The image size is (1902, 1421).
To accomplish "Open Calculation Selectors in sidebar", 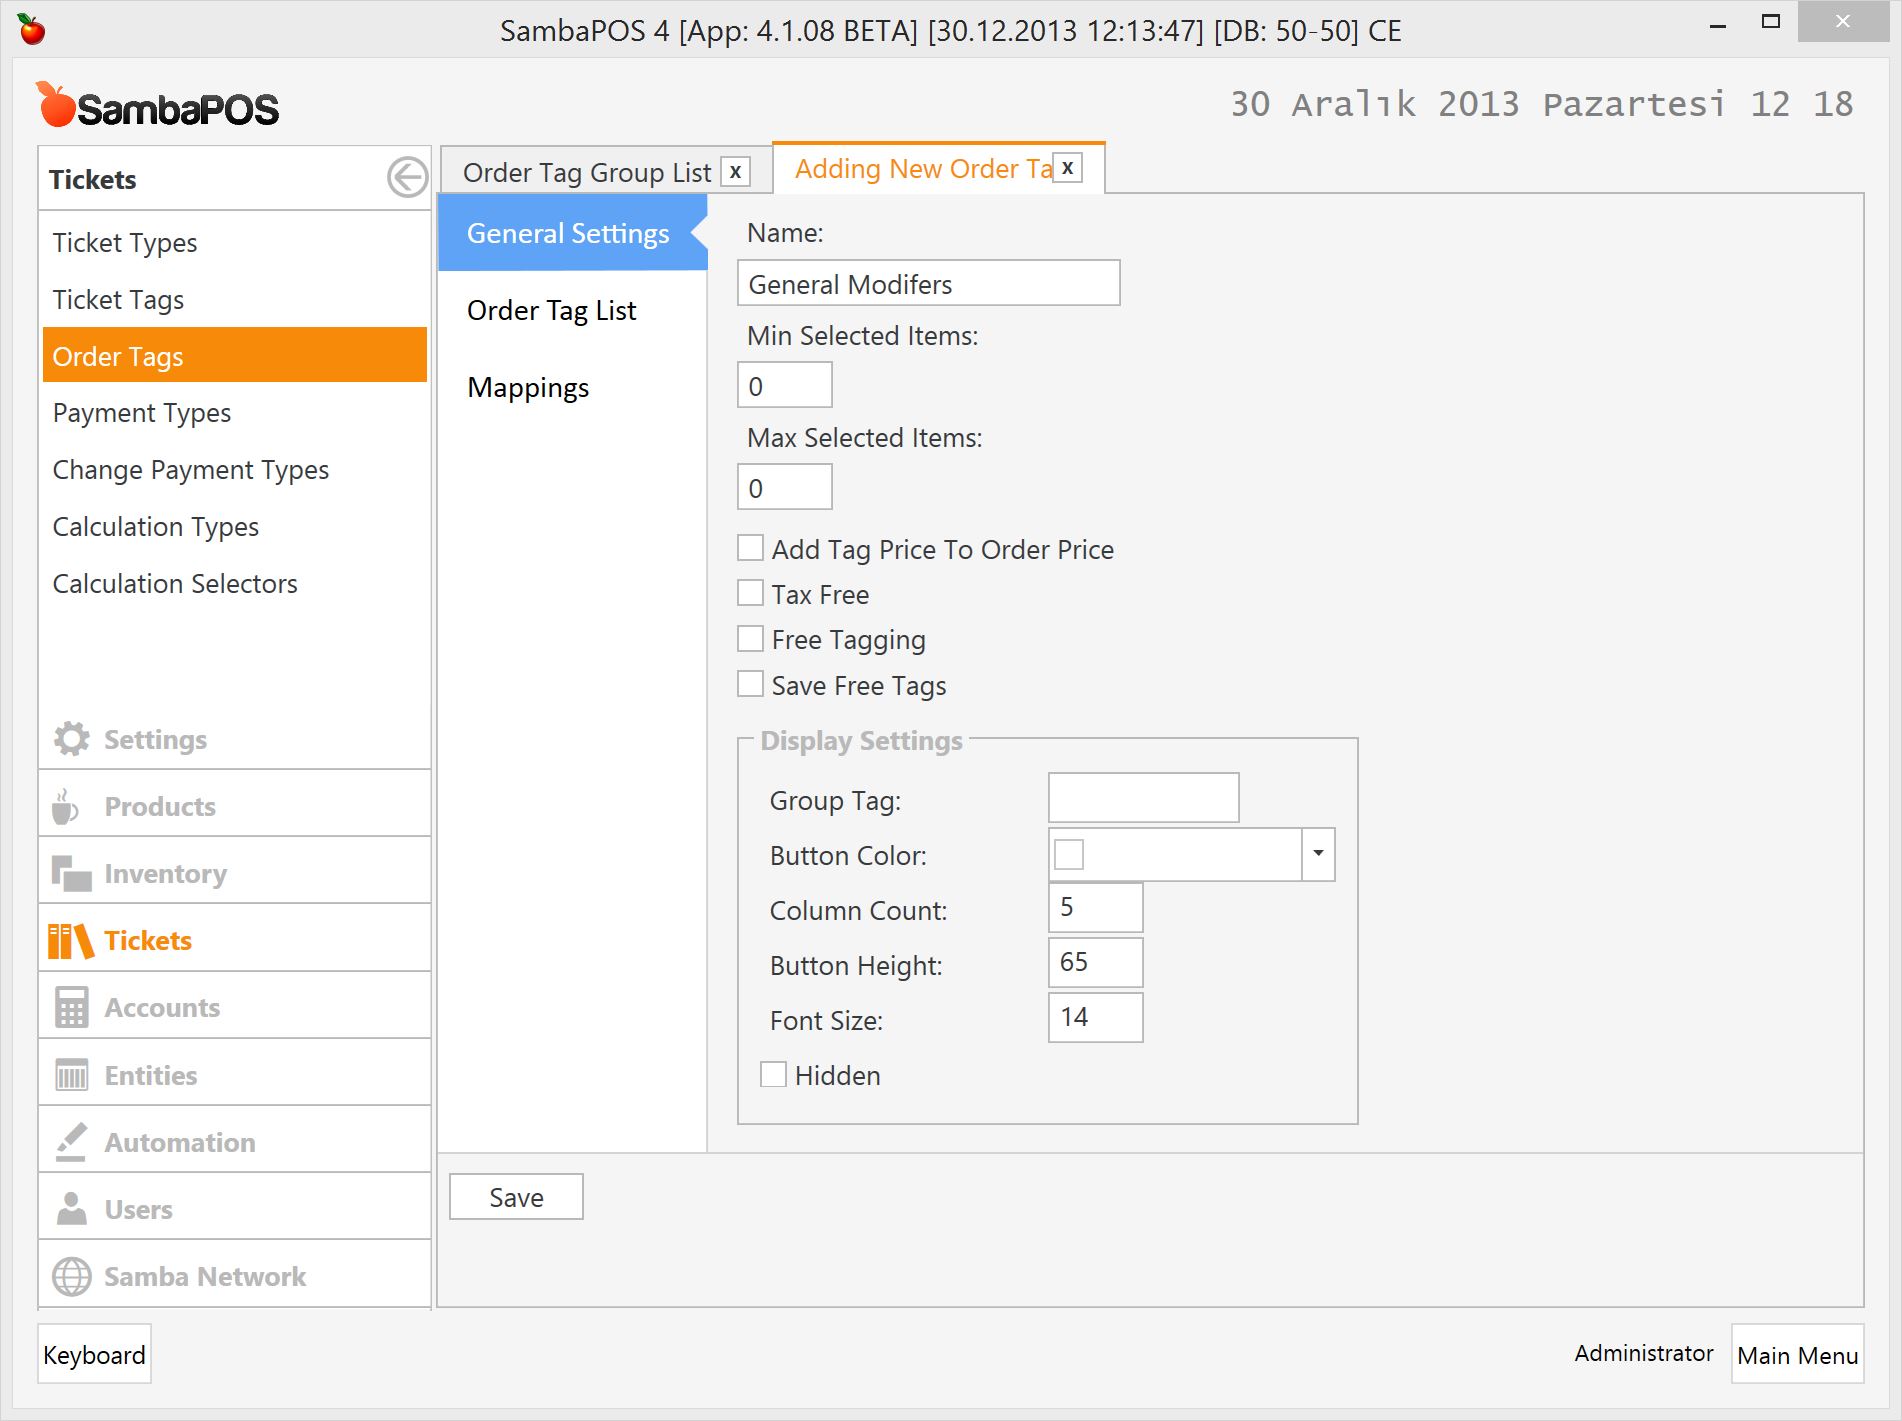I will click(x=235, y=584).
